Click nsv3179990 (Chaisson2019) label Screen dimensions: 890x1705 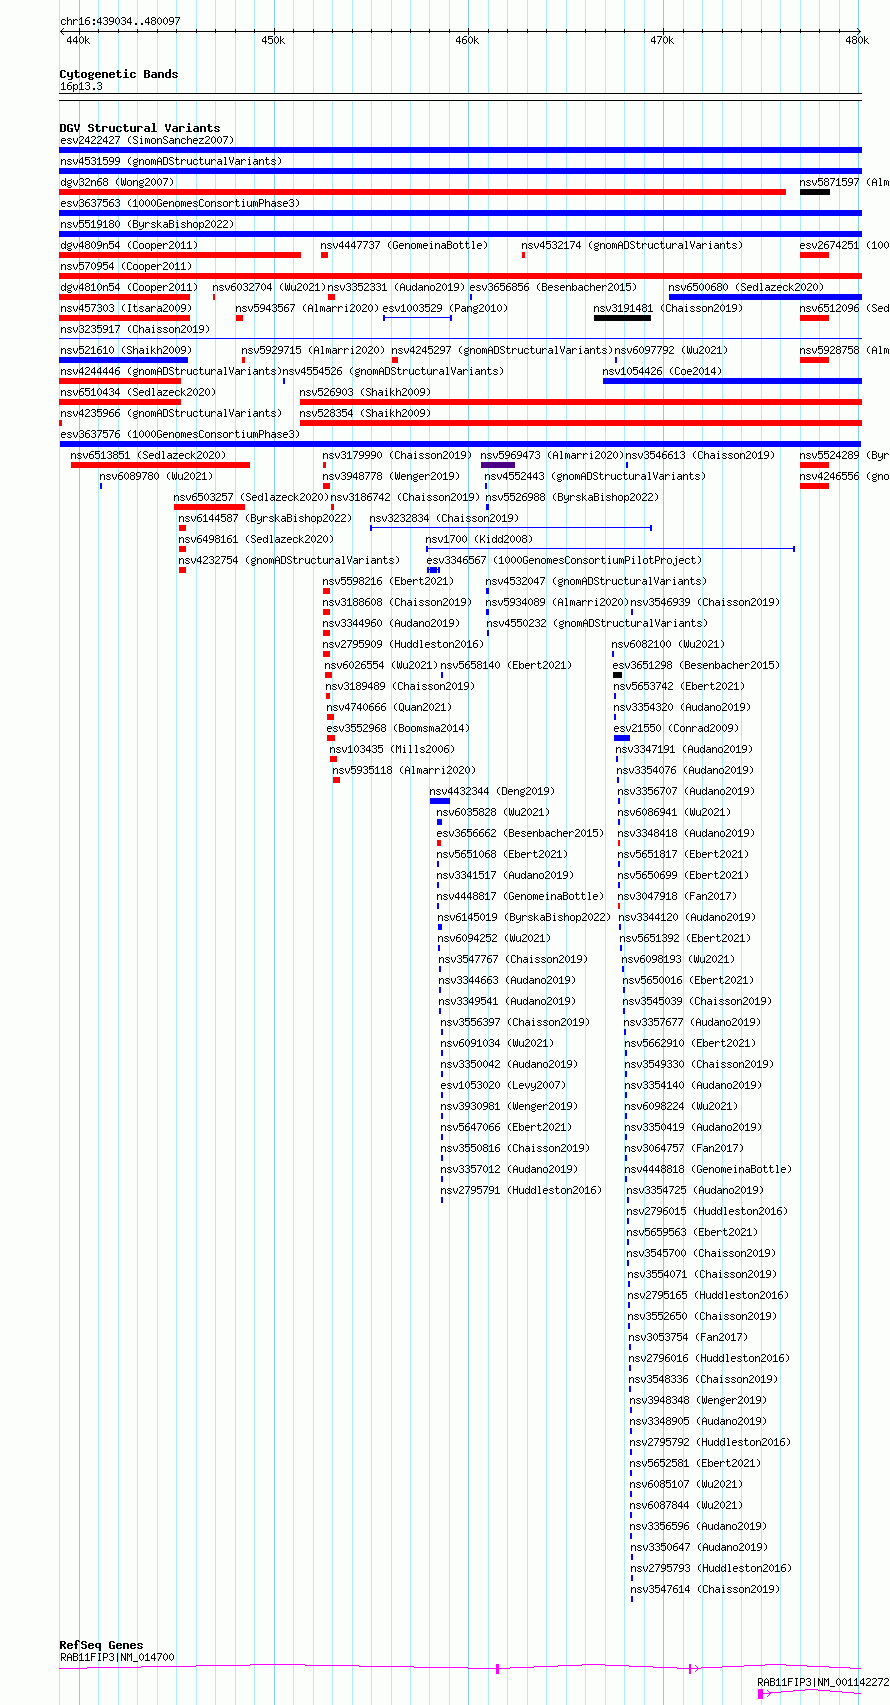pyautogui.click(x=397, y=456)
